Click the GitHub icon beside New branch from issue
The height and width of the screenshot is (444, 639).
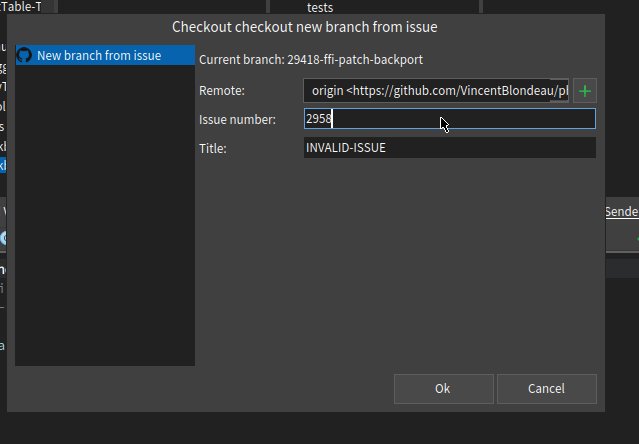click(x=24, y=55)
